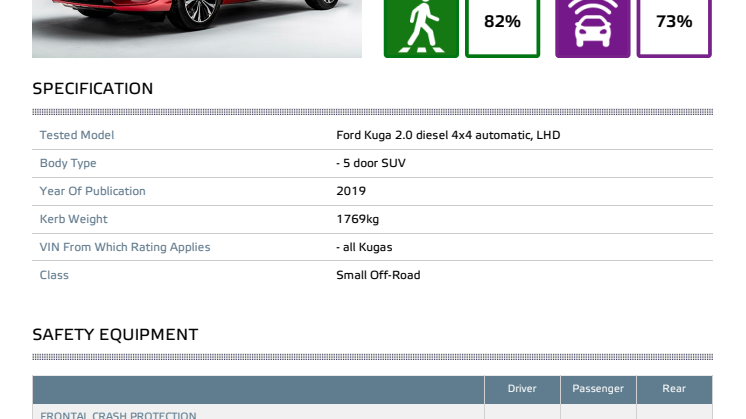This screenshot has height=419, width=746.
Task: Click the SAFETY EQUIPMENT section heading
Action: [x=115, y=334]
